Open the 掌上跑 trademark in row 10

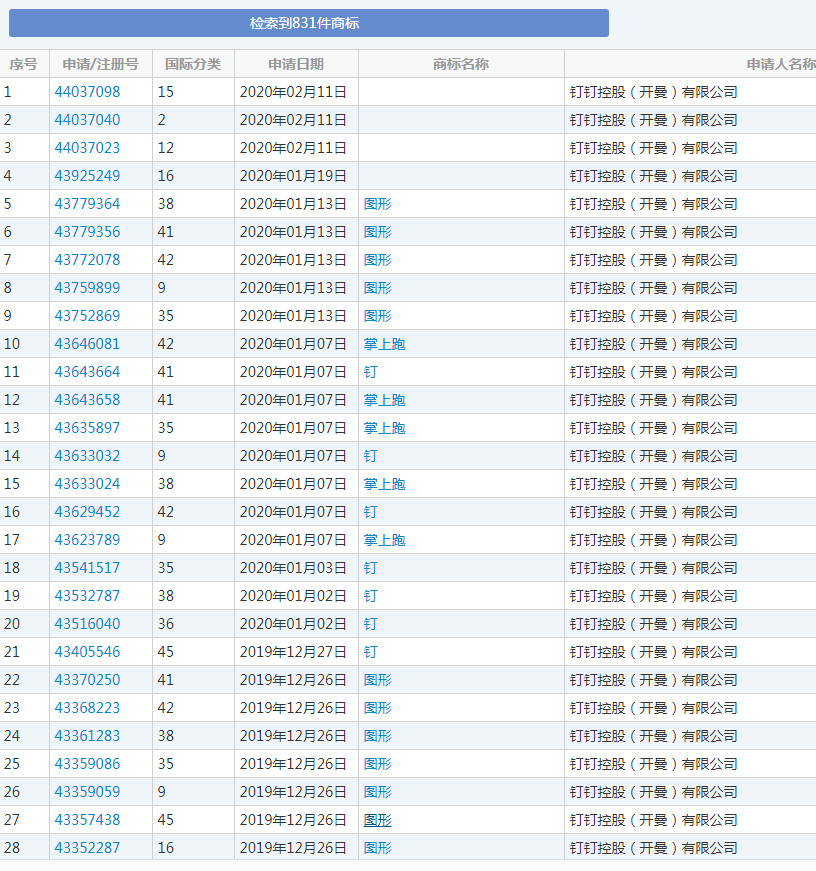(x=384, y=344)
